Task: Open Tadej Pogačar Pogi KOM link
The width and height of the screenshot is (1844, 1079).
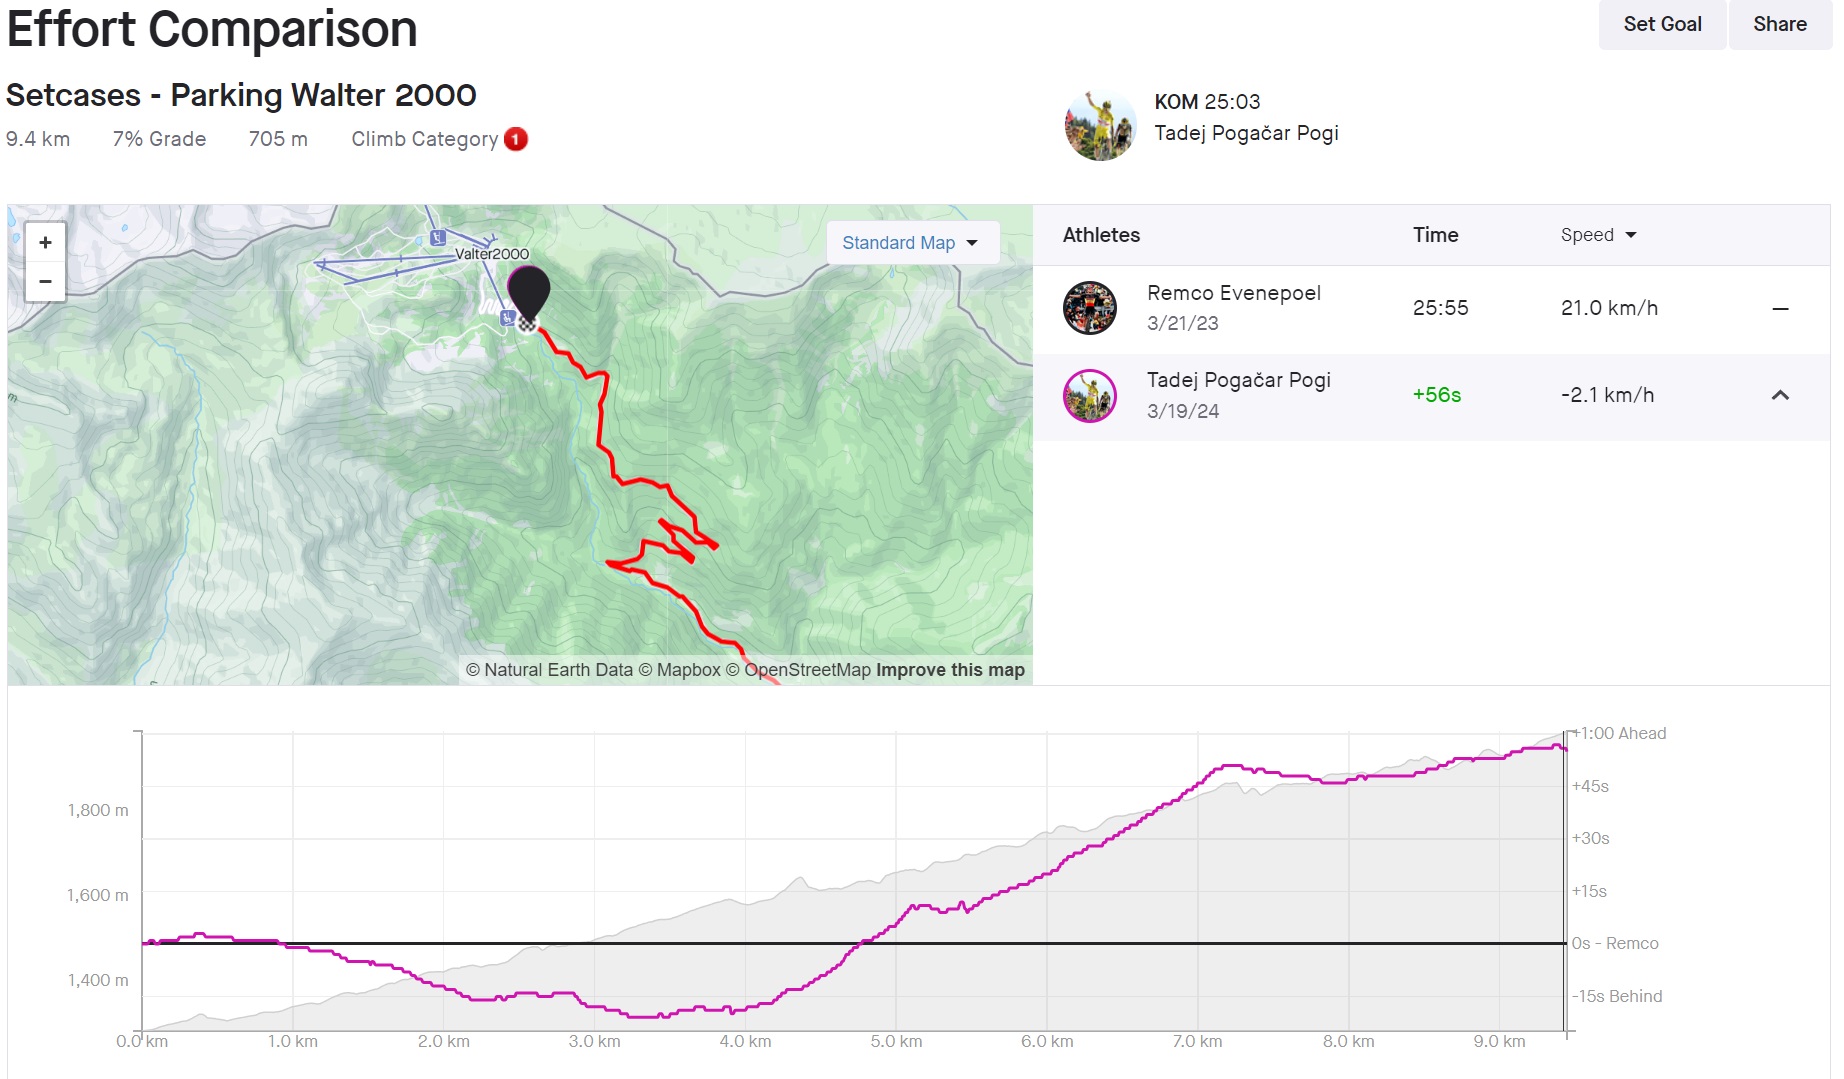Action: pos(1246,133)
